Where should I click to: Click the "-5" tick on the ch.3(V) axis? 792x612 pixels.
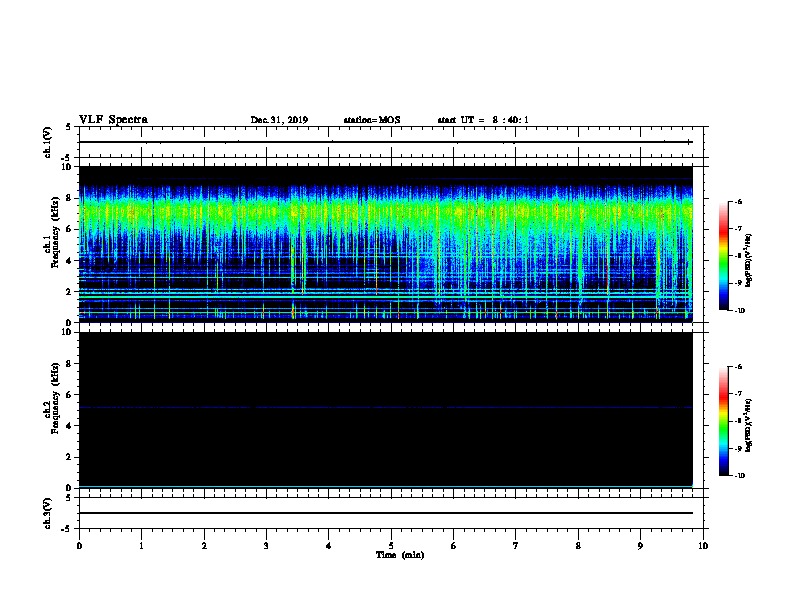coord(67,529)
